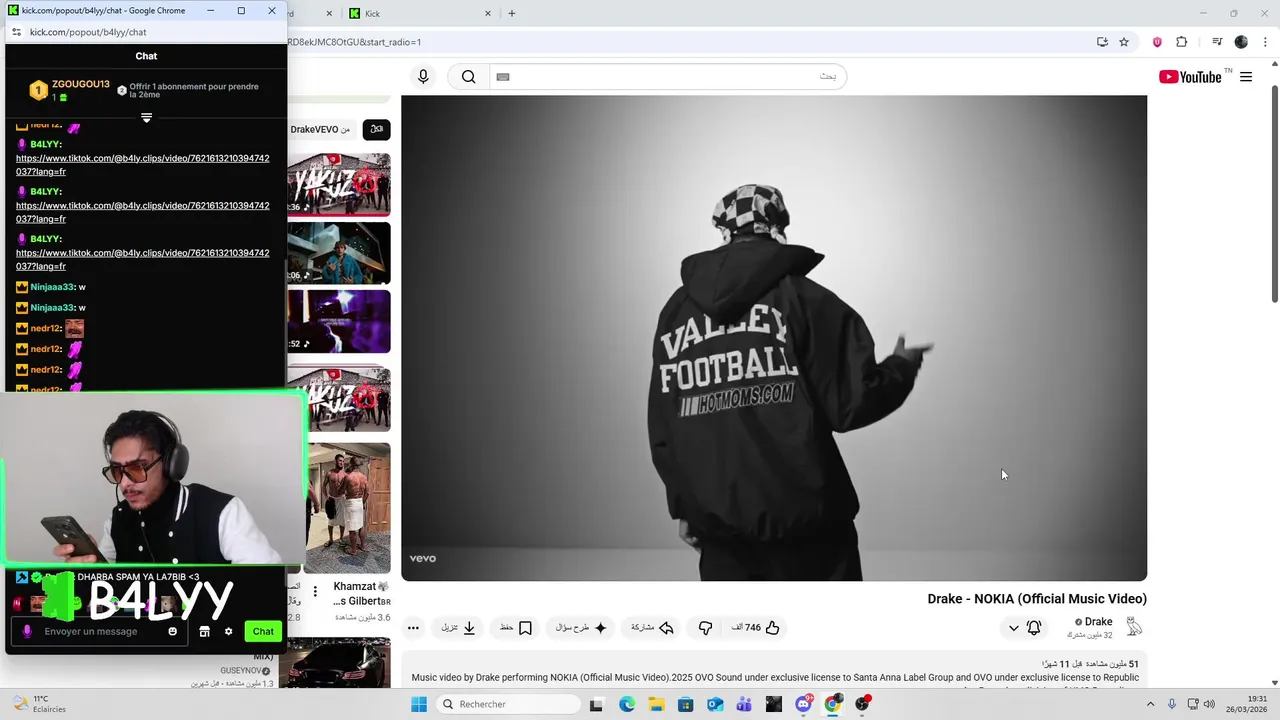Image resolution: width=1280 pixels, height=720 pixels.
Task: Select the 'الكل' all filter chip
Action: (x=377, y=130)
